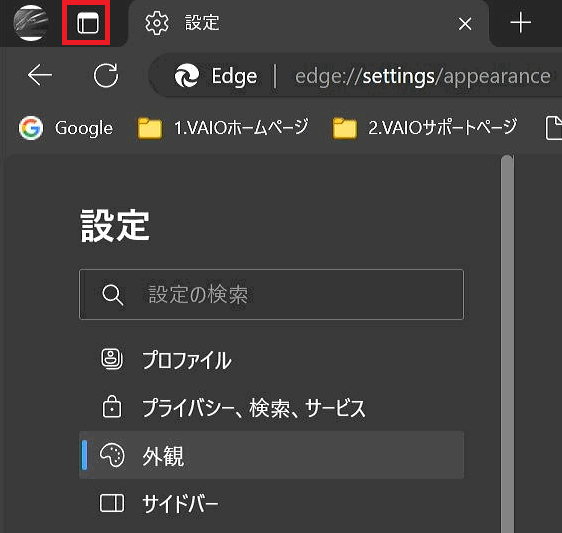This screenshot has height=533, width=562.
Task: Open the Google bookmark
Action: tap(66, 128)
